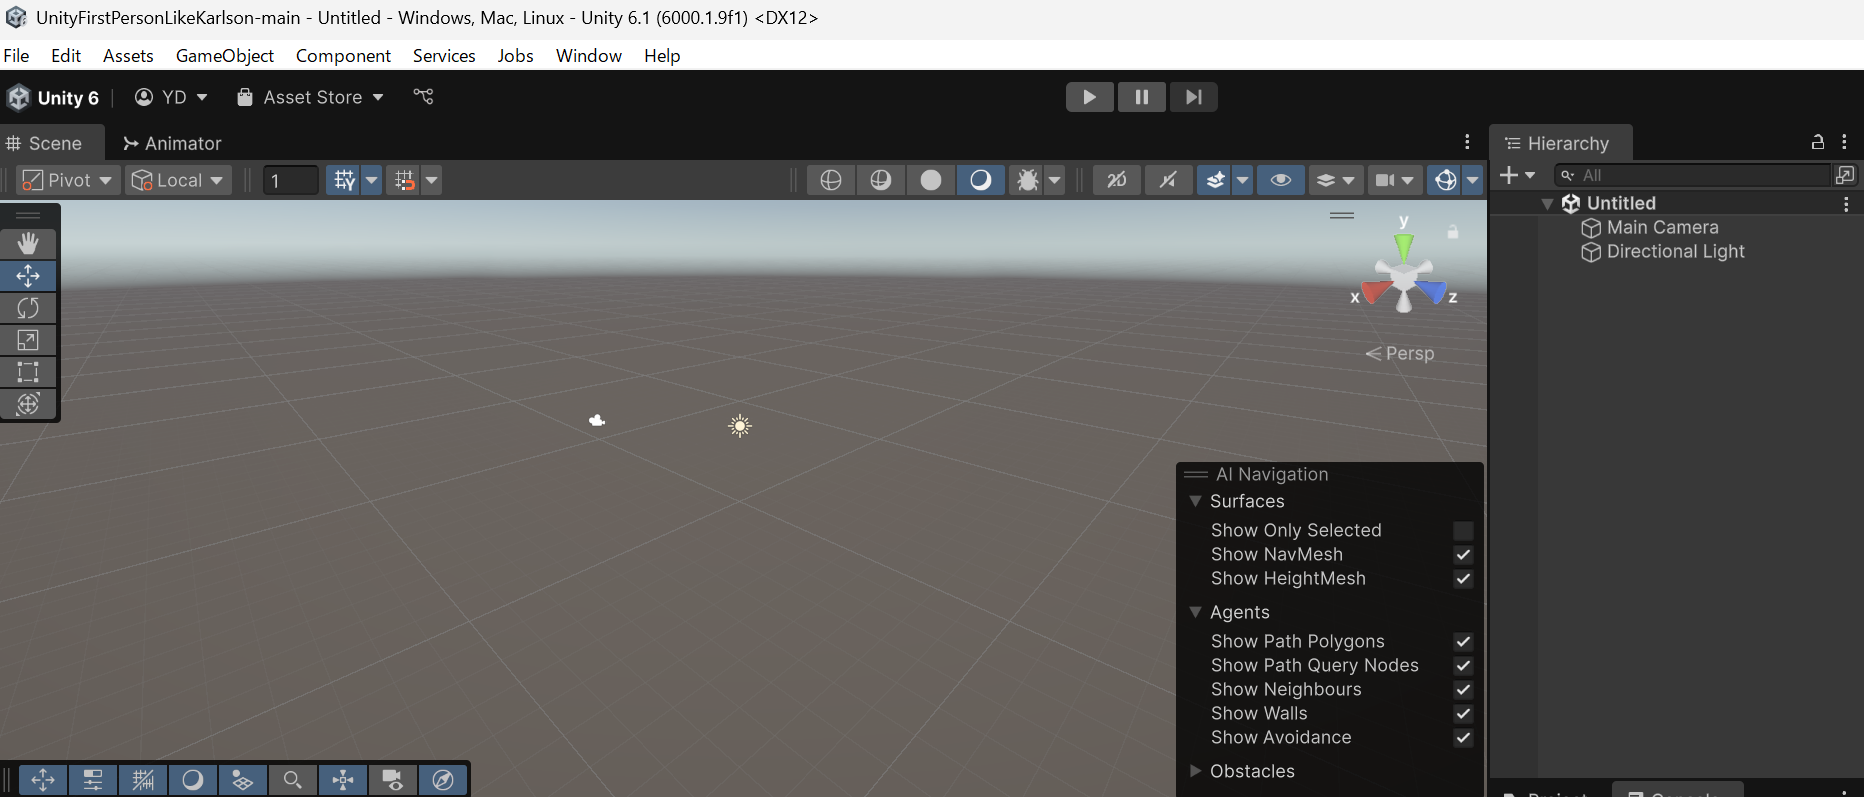
Task: Select the Rect transform tool
Action: [28, 372]
